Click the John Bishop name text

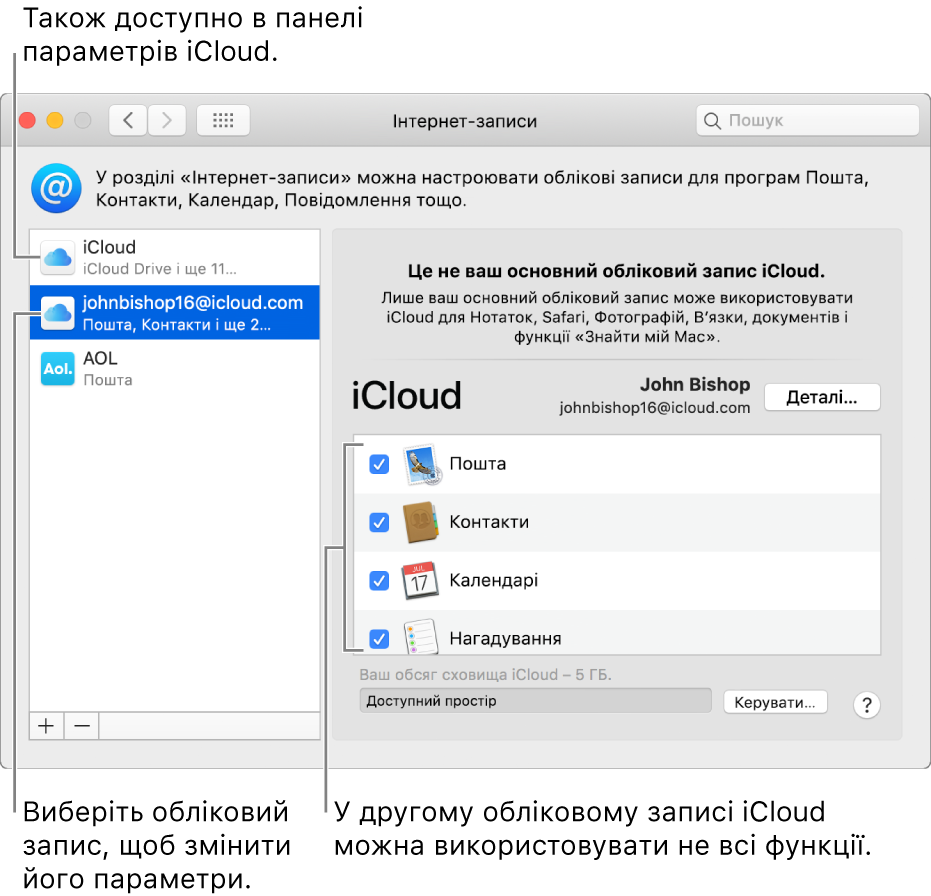695,385
